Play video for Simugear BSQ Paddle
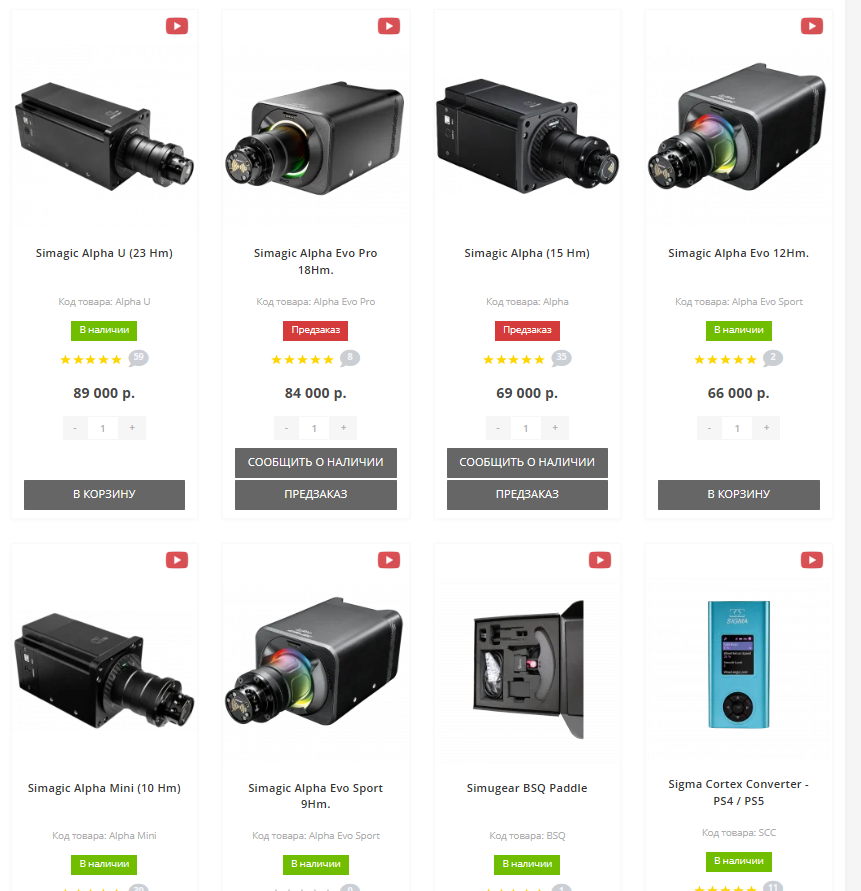 point(600,560)
